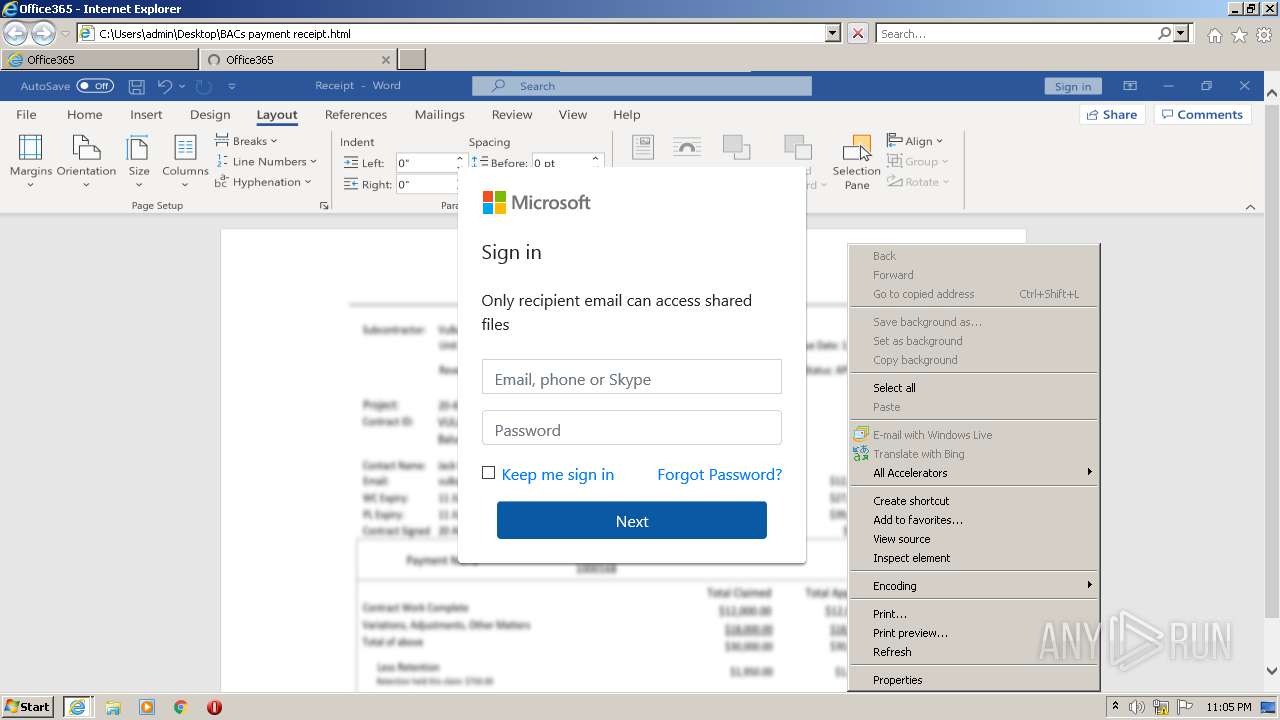Viewport: 1280px width, 720px height.
Task: Click the Indent Right value field
Action: coord(427,184)
